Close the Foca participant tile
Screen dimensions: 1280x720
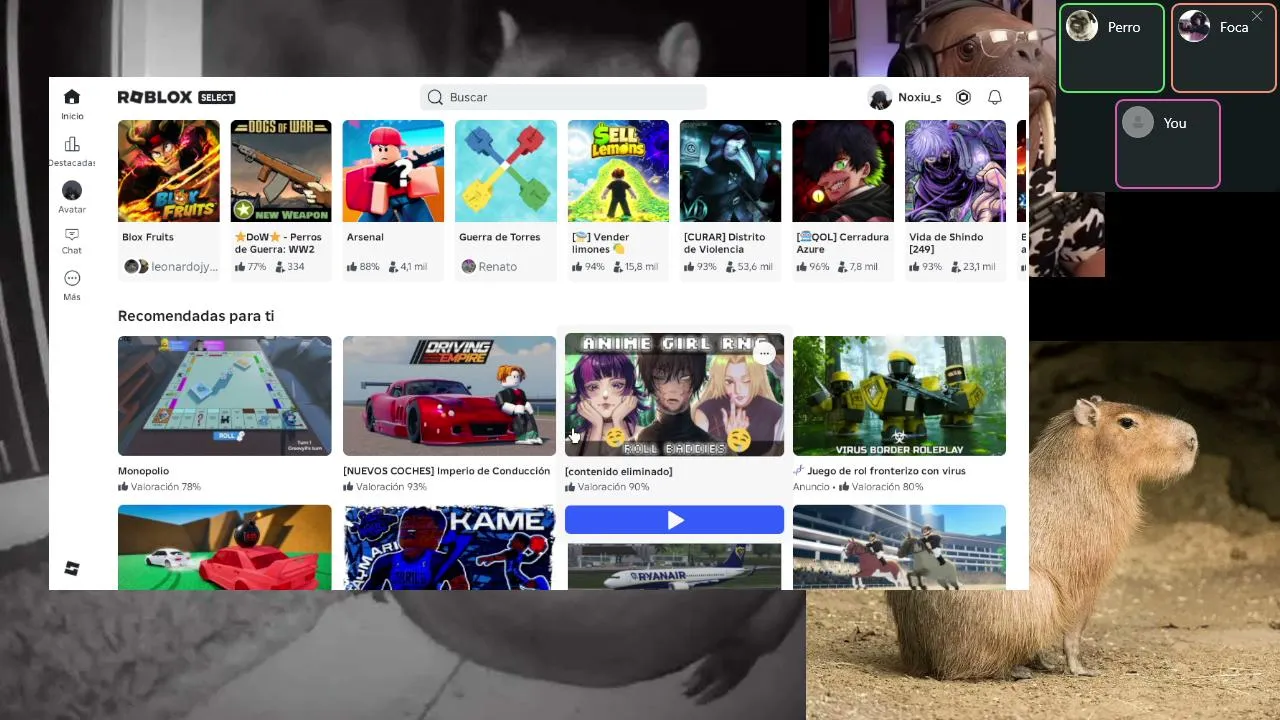1257,17
